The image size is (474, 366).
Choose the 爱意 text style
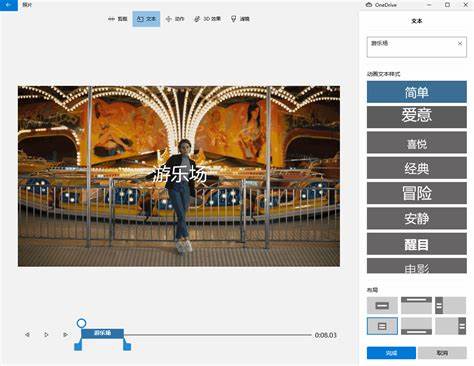click(x=417, y=117)
